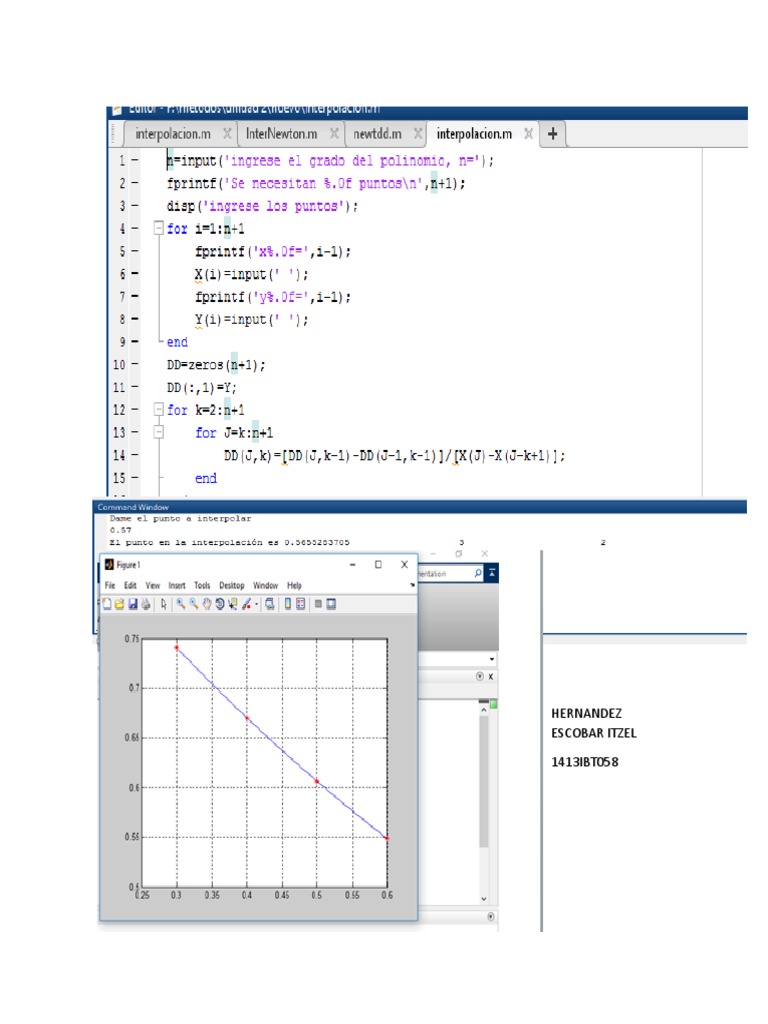This screenshot has height=1024, width=768.
Task: Open the Insert menu in Figure 1
Action: (177, 585)
